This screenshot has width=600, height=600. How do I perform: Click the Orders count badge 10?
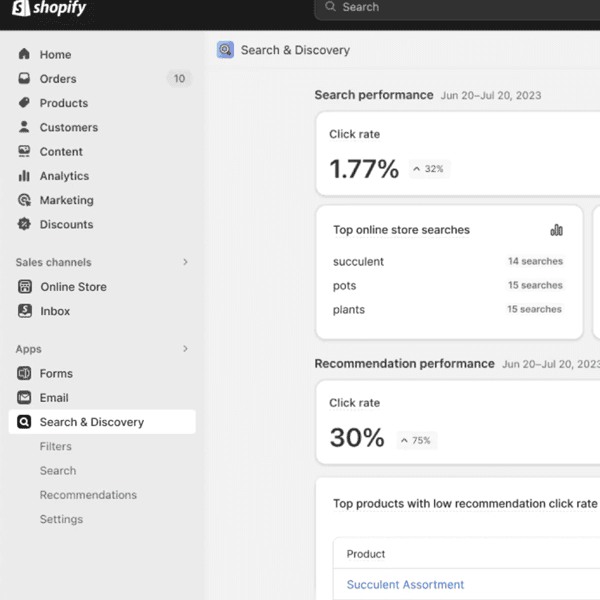point(179,78)
